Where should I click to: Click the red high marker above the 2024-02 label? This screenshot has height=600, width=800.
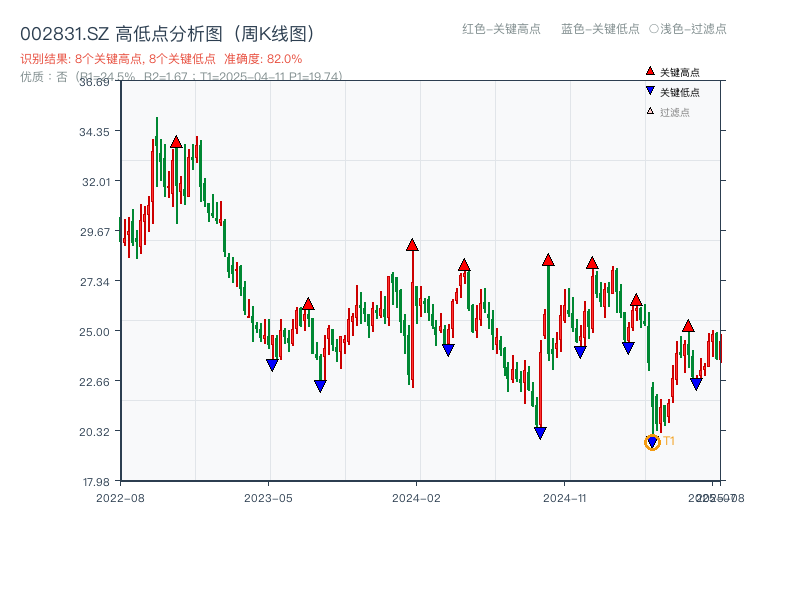click(x=412, y=242)
